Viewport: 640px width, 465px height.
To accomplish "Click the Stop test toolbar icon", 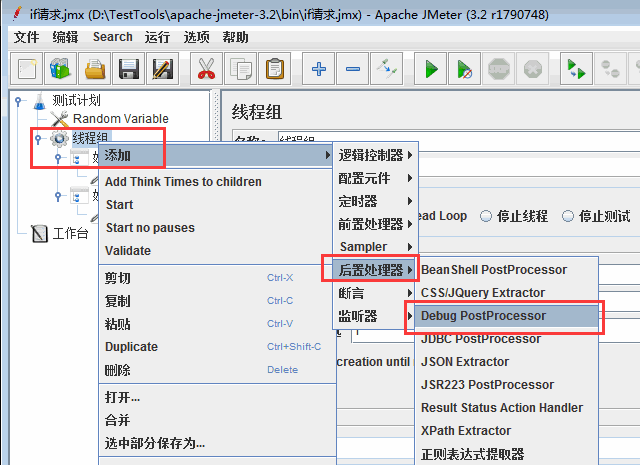I will click(499, 69).
